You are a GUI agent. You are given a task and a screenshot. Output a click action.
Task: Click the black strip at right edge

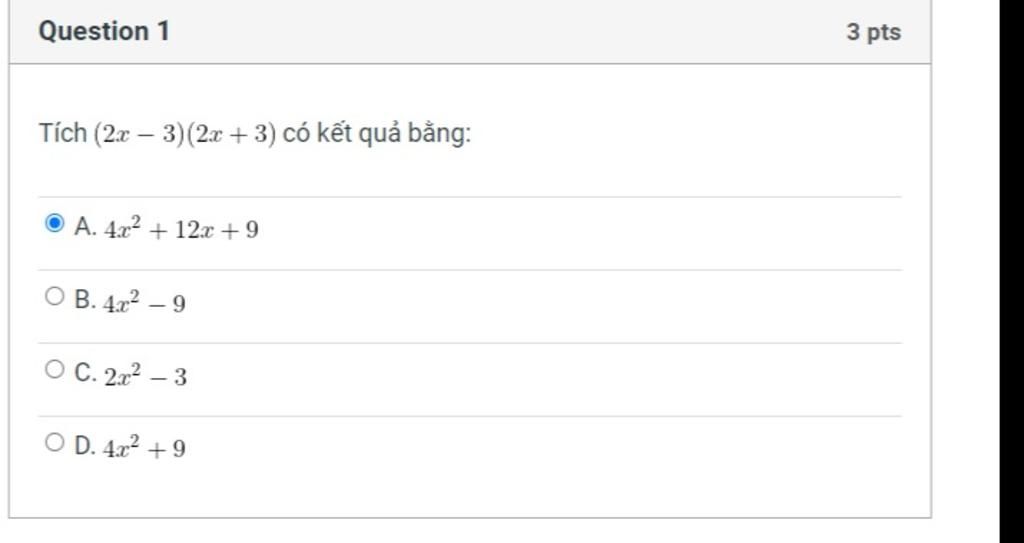click(1012, 271)
